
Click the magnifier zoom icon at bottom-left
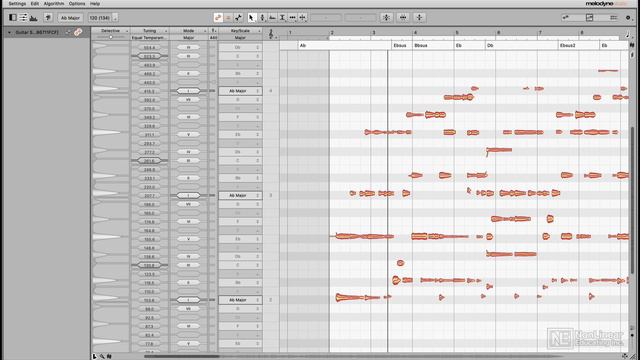[102, 356]
